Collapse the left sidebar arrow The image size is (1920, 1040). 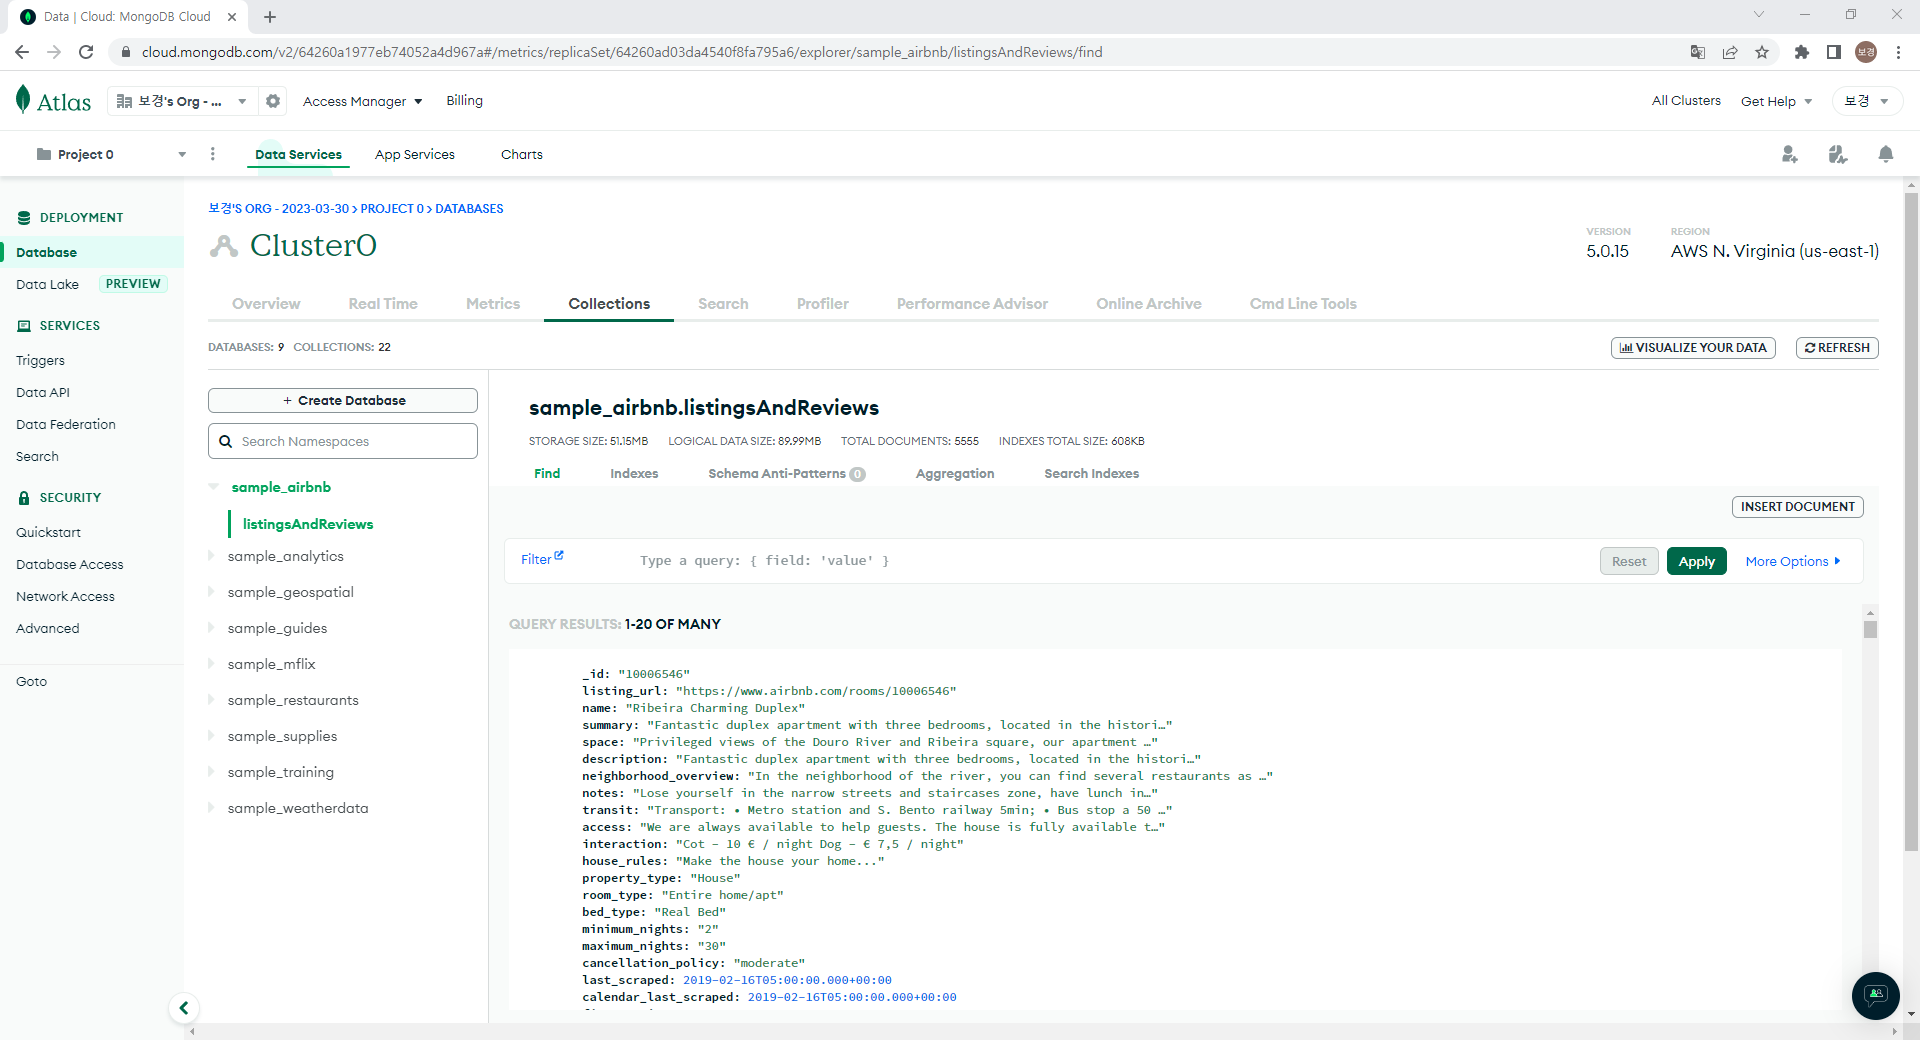184,1008
